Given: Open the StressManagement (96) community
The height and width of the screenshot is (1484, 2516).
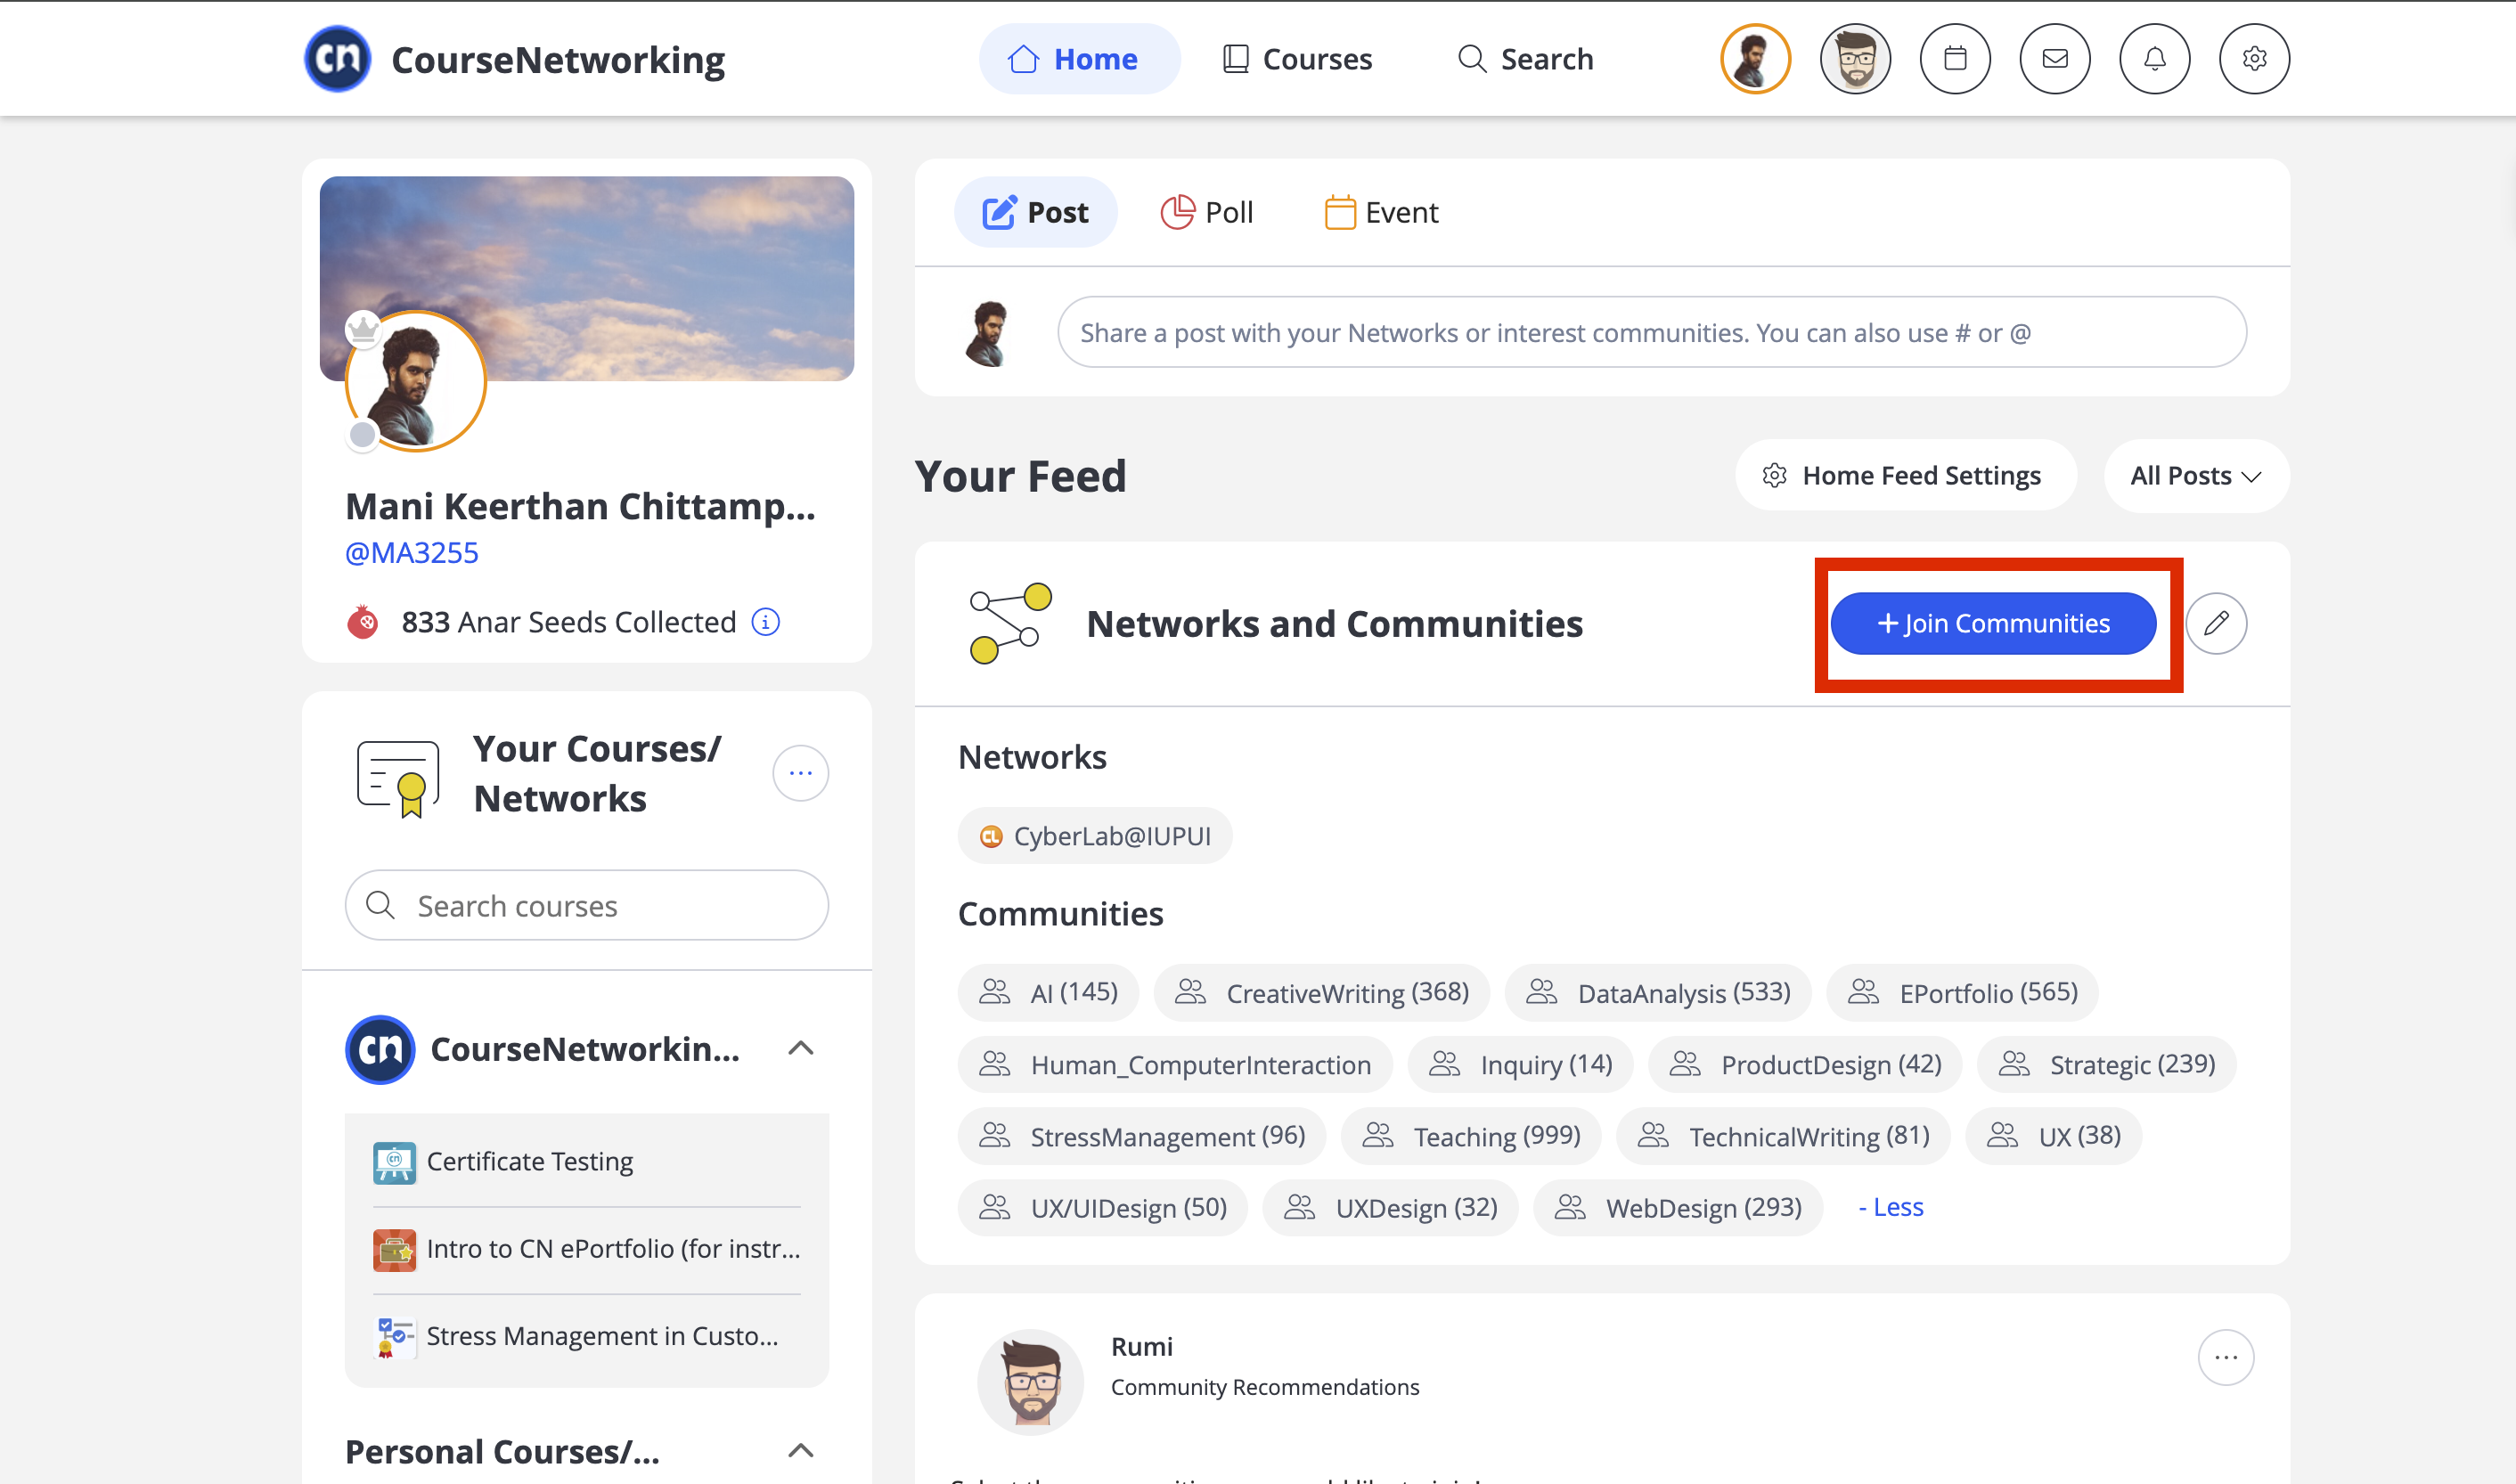Looking at the screenshot, I should pos(1142,1136).
